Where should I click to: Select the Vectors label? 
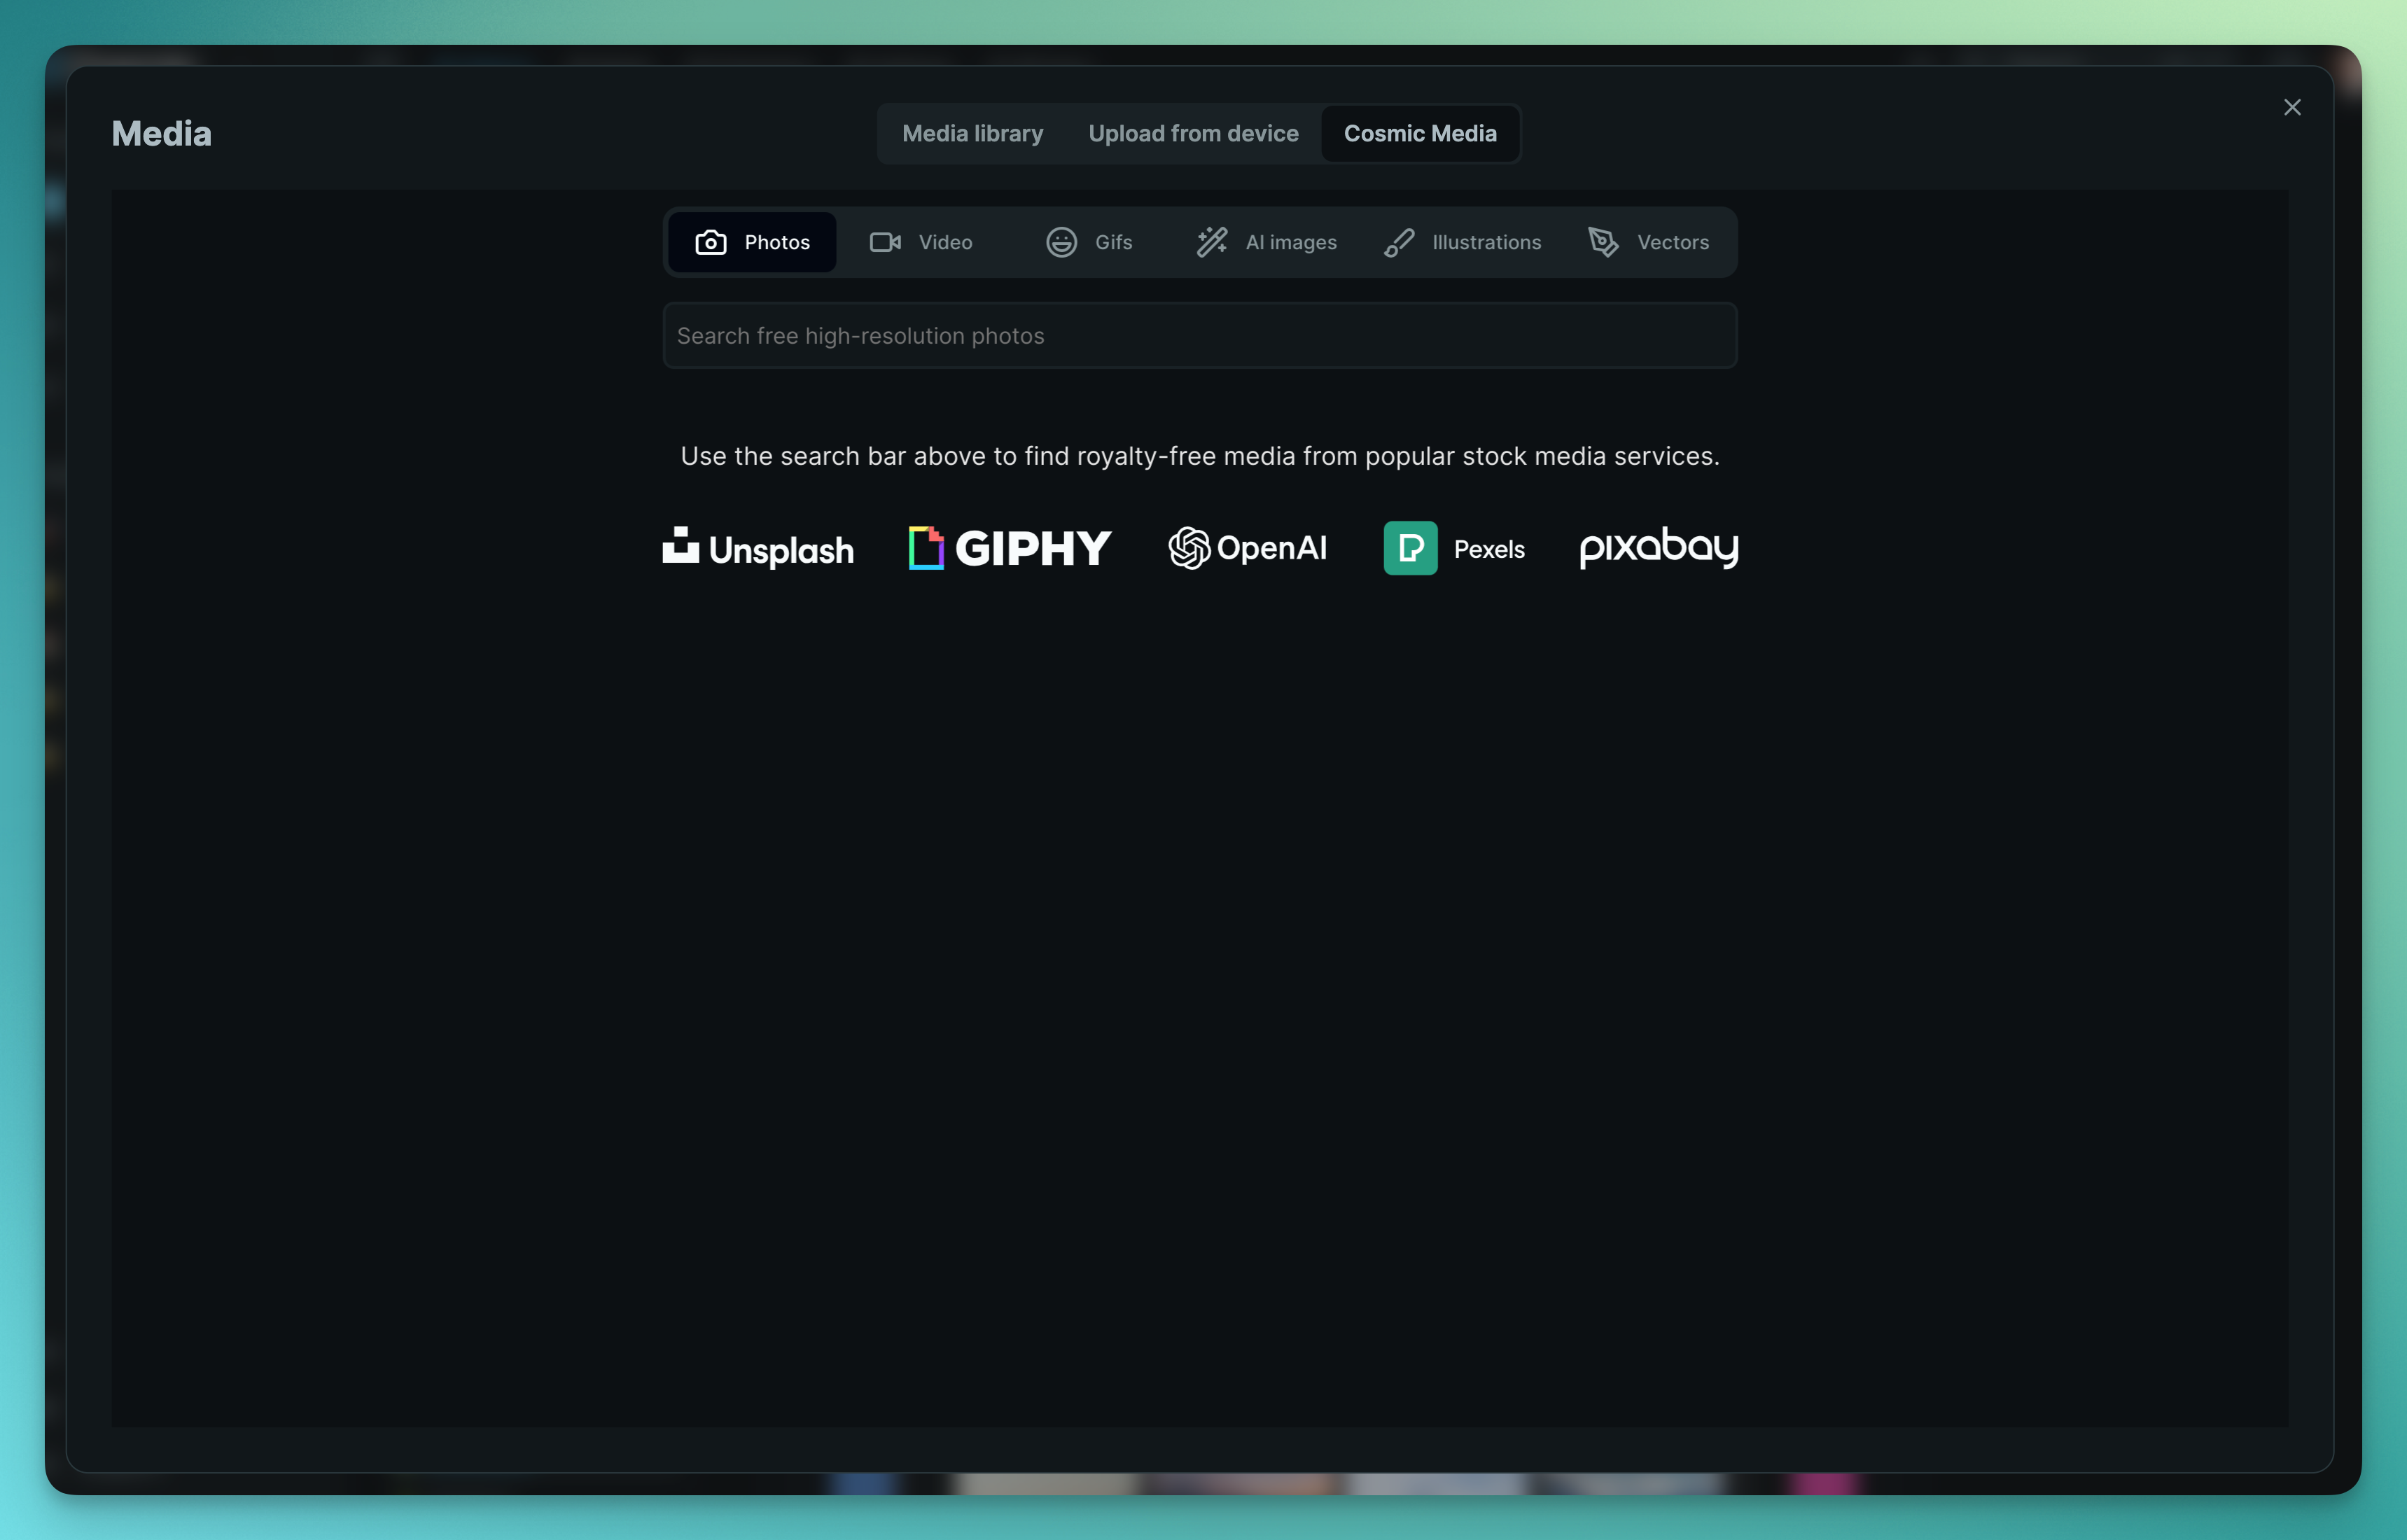[1673, 242]
